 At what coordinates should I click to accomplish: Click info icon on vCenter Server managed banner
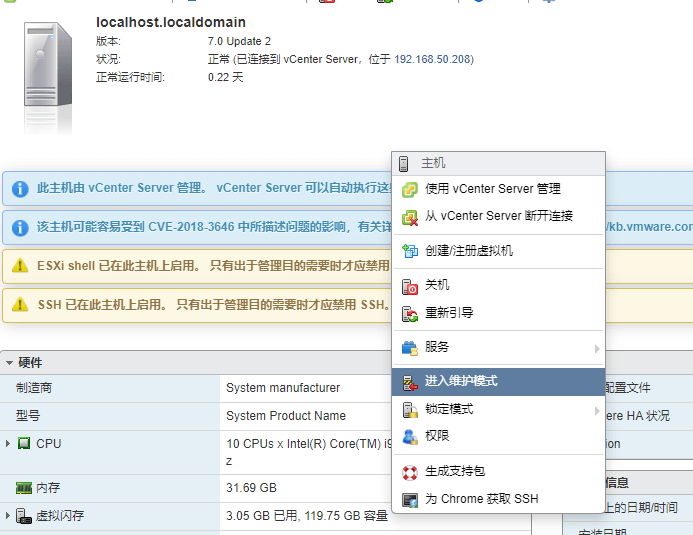20,188
